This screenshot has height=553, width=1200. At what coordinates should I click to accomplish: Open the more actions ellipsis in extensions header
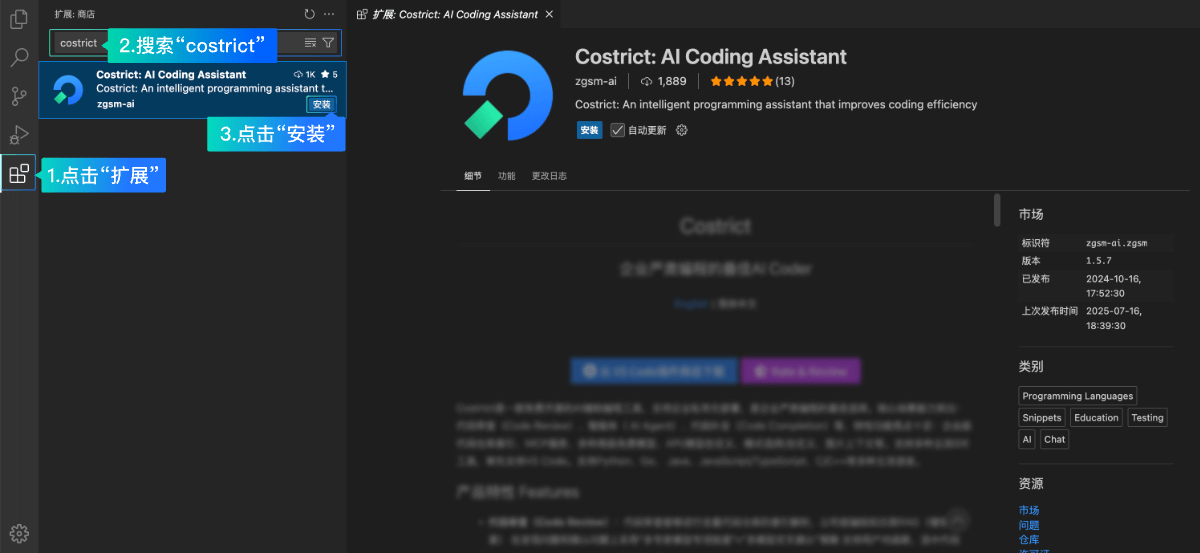(329, 14)
